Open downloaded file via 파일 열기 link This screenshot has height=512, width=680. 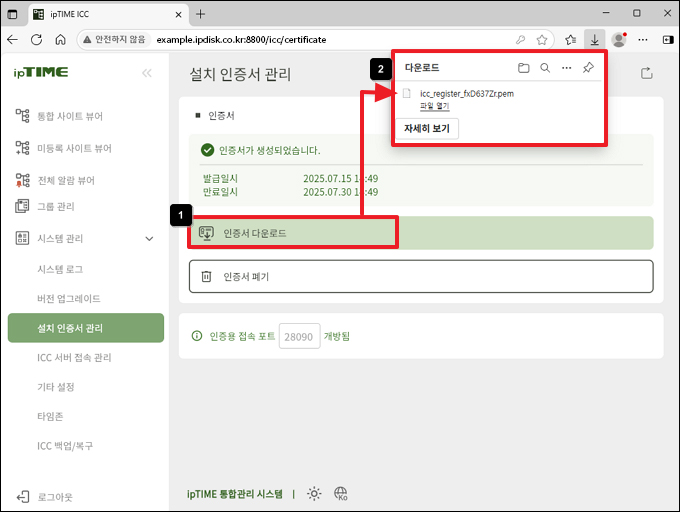click(434, 106)
